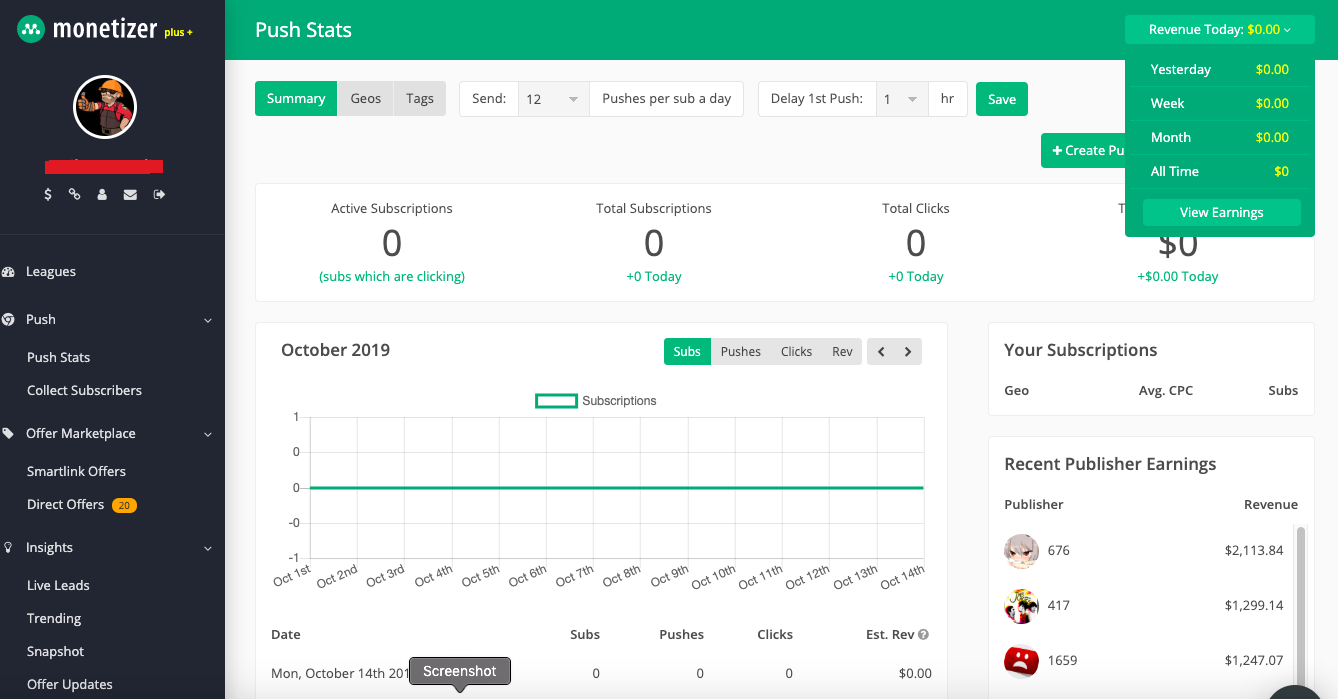Show Pushes data on chart

741,351
